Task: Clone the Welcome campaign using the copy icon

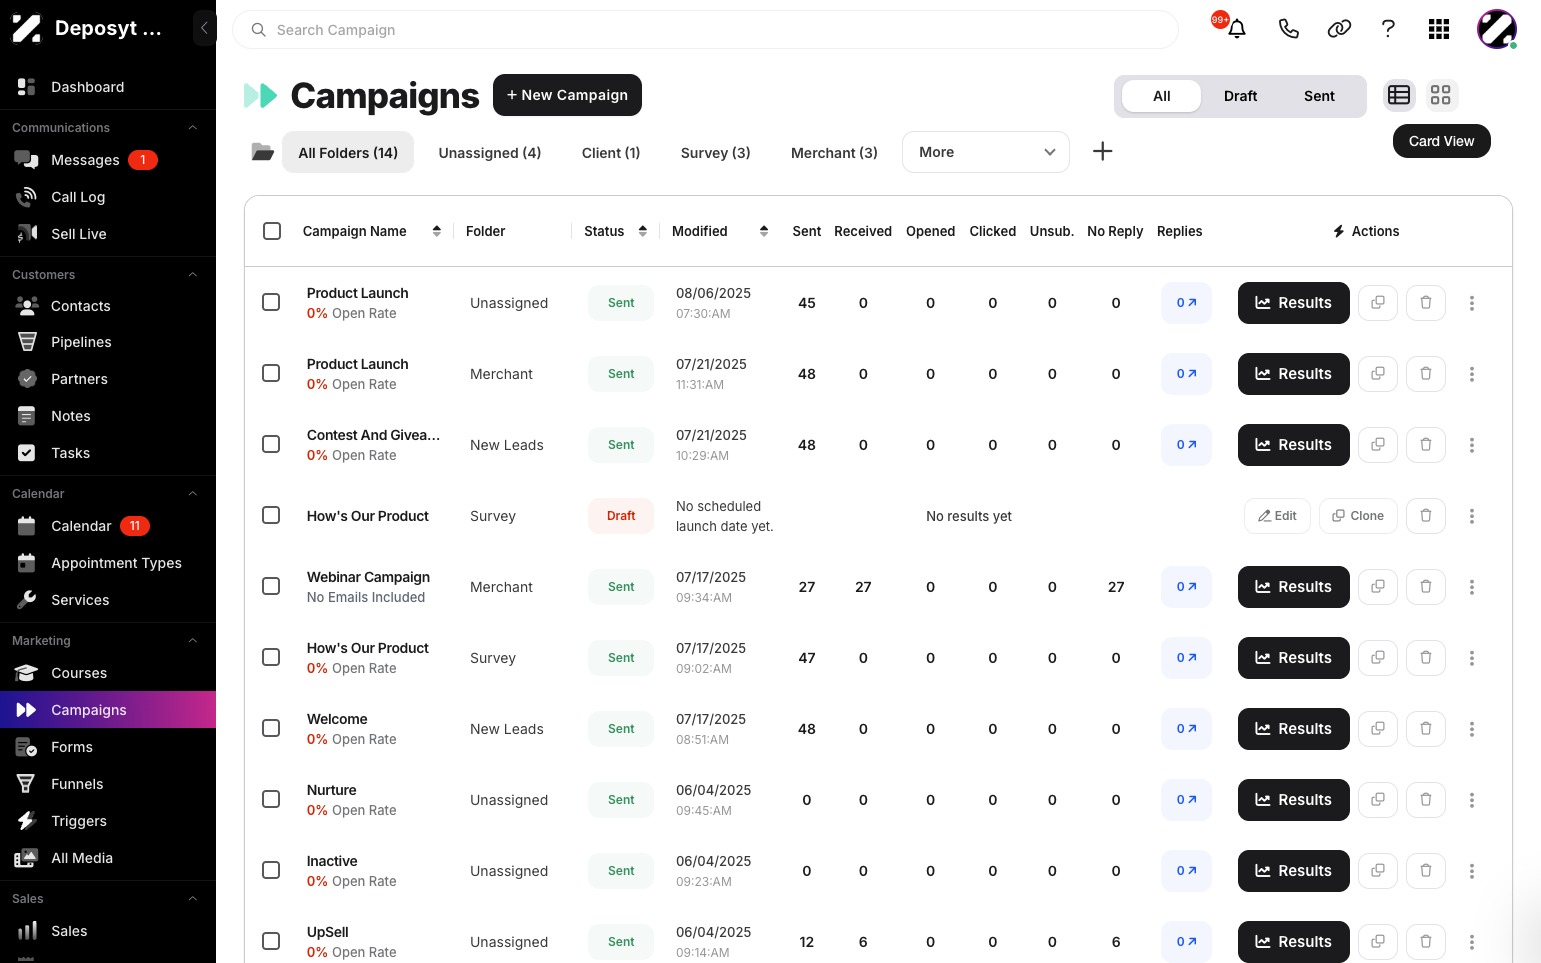Action: 1378,729
